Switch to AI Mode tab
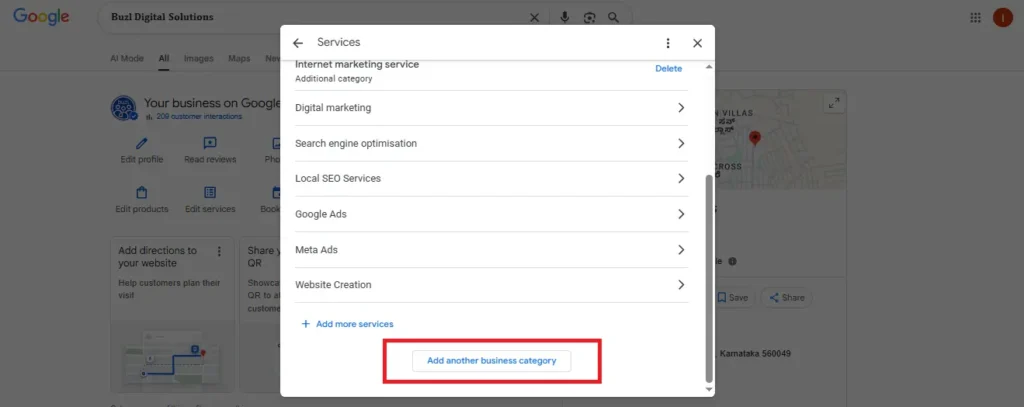 127,58
